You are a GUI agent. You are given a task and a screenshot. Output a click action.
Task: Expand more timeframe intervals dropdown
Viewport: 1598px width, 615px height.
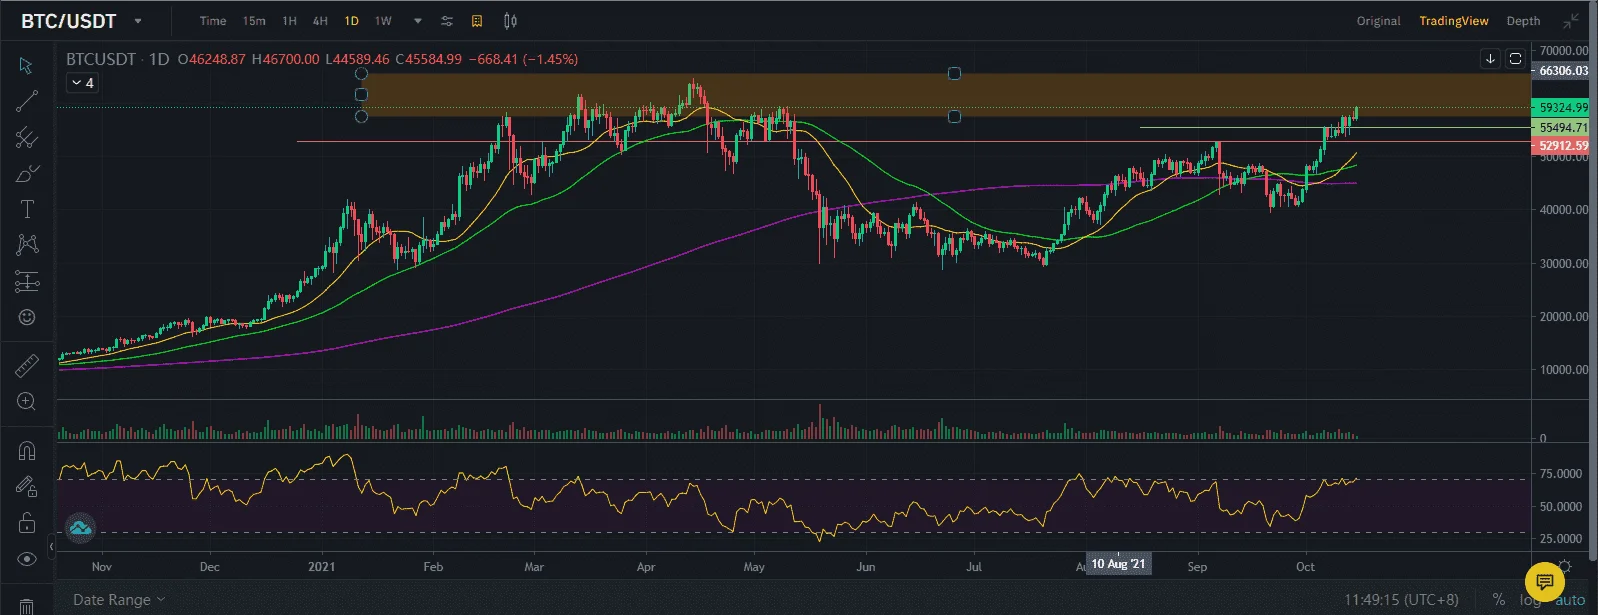click(x=418, y=21)
